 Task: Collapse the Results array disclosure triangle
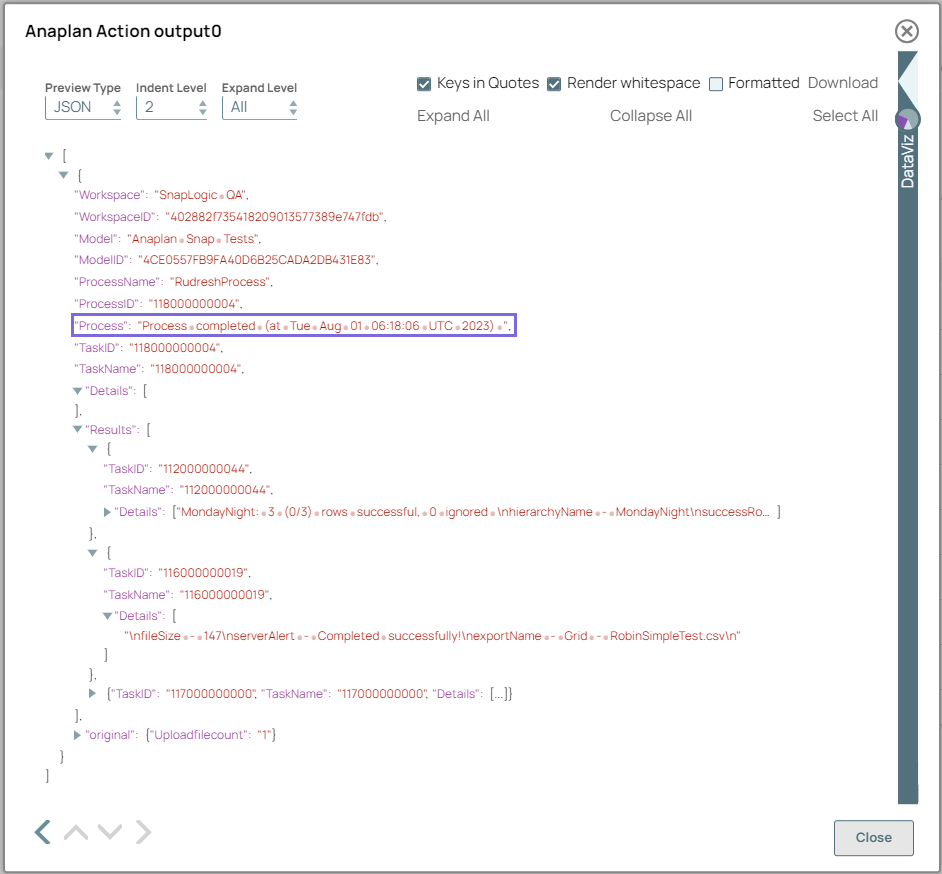click(77, 429)
